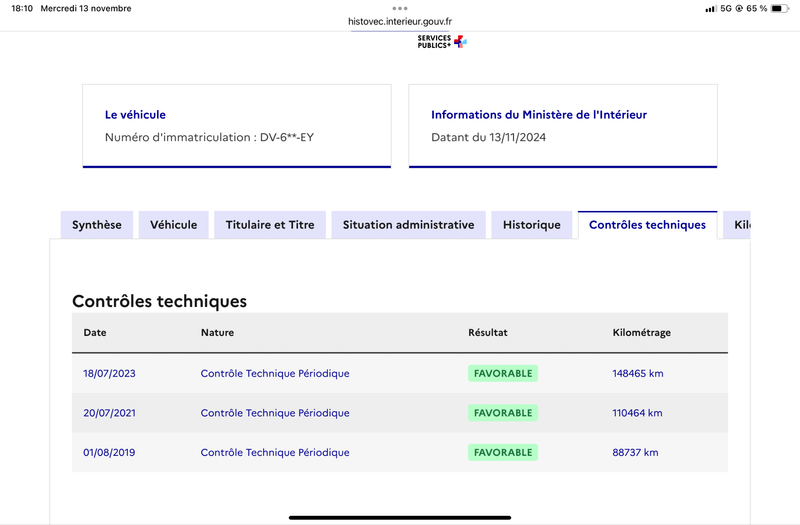Tap the 18:10 clock in status bar
Viewport: 800px width, 525px height.
tap(22, 9)
